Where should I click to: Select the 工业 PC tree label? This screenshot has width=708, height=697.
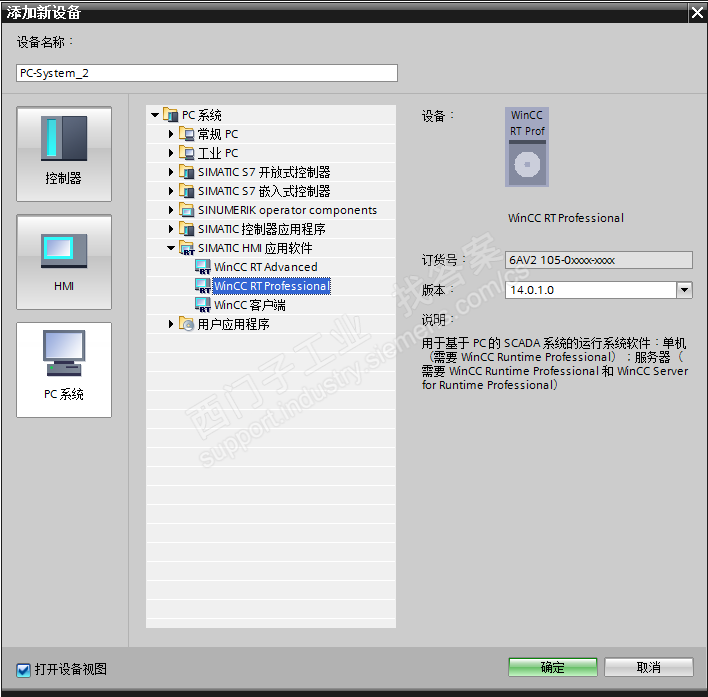(218, 153)
